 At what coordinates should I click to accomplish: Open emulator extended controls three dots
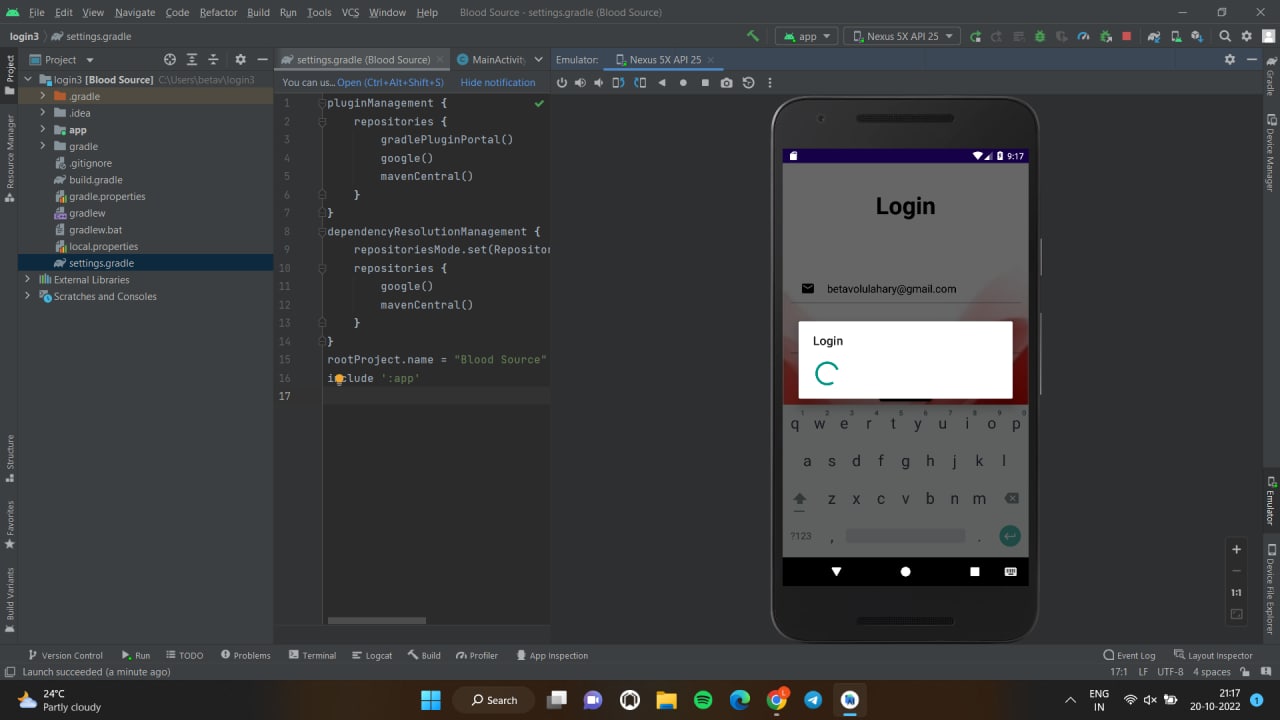coord(769,83)
